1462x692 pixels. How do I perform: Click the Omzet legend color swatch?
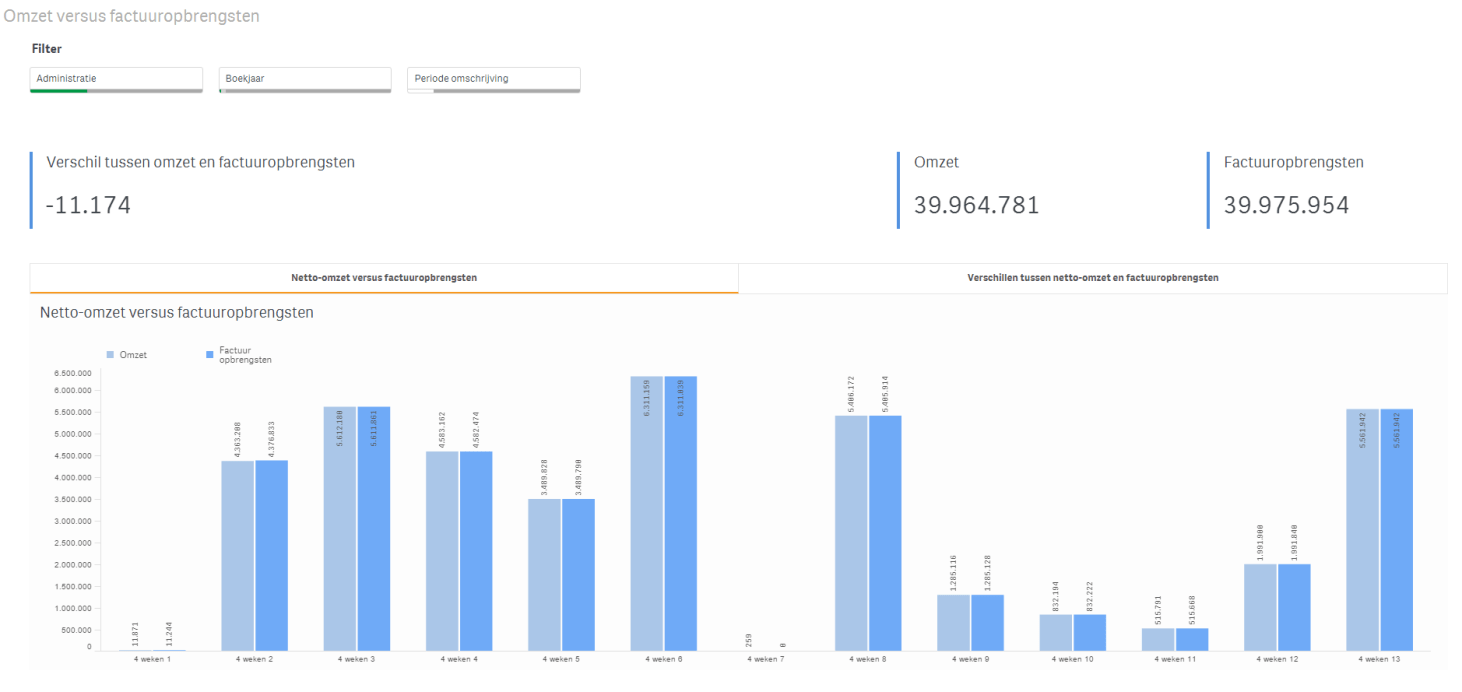coord(110,355)
